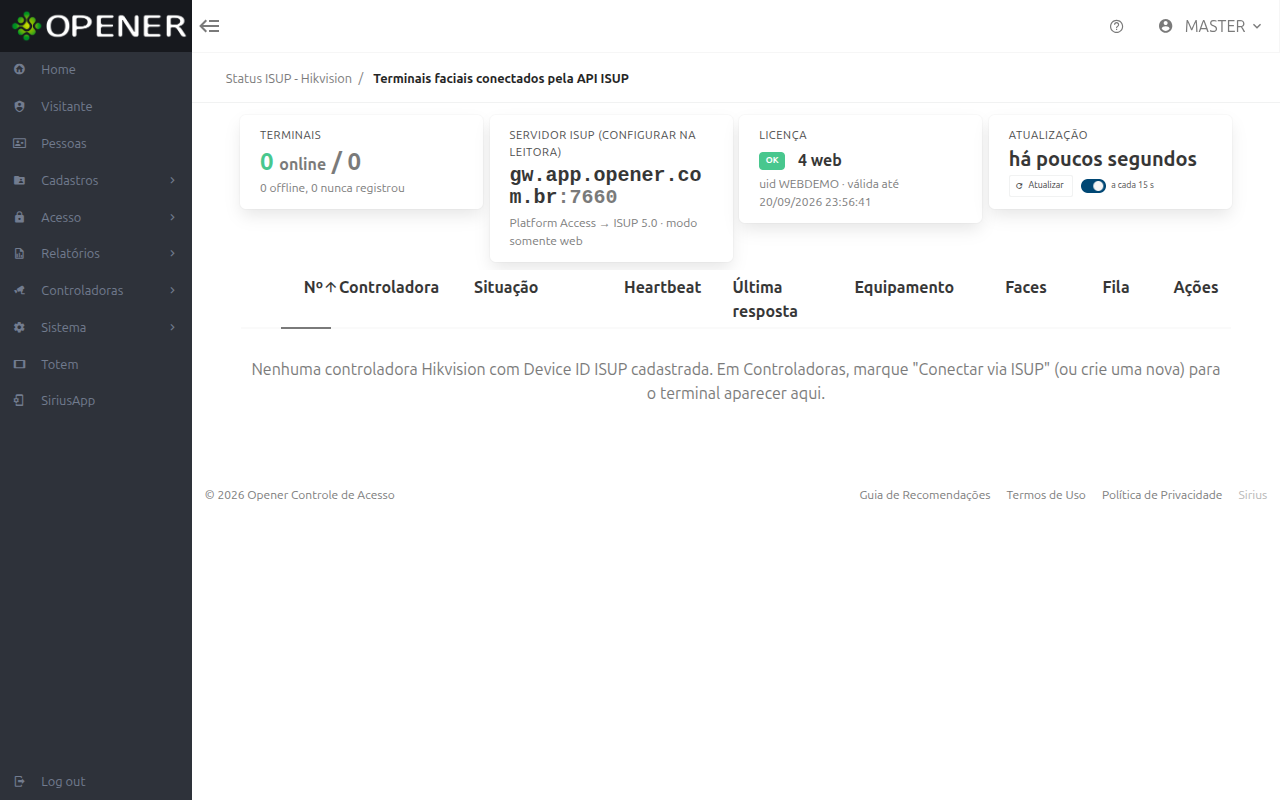Click the Log out icon

(20, 782)
